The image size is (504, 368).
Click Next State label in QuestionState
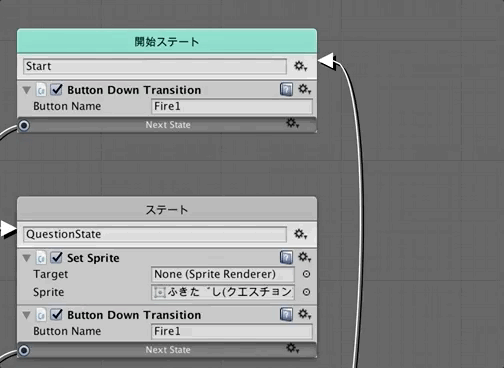click(168, 350)
